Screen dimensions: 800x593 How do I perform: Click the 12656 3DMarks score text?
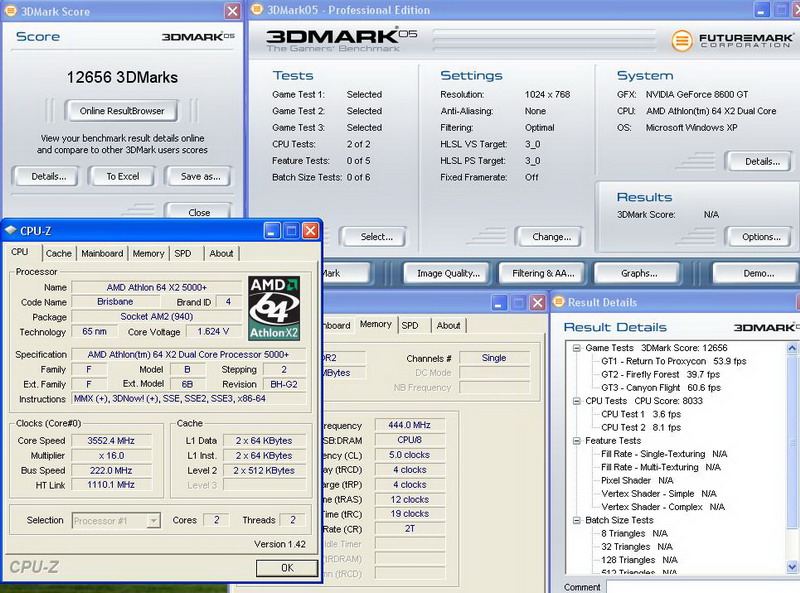click(122, 78)
